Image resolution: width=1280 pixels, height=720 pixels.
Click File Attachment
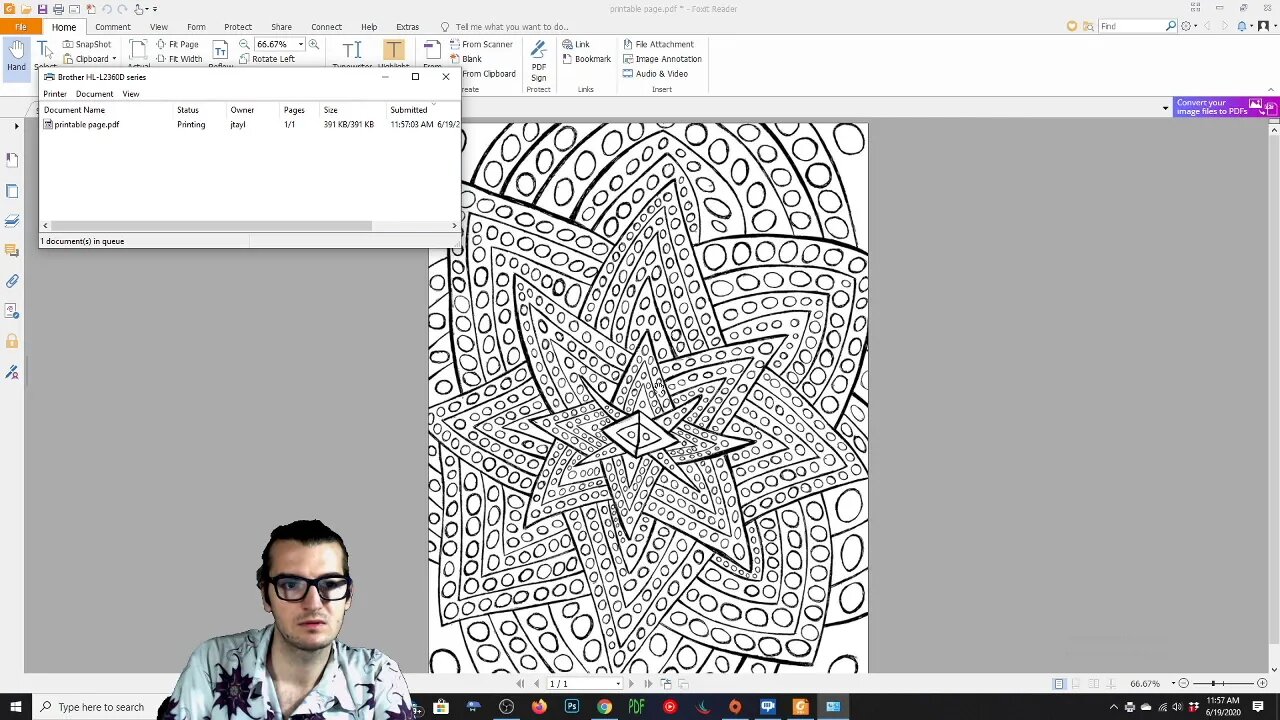[658, 44]
